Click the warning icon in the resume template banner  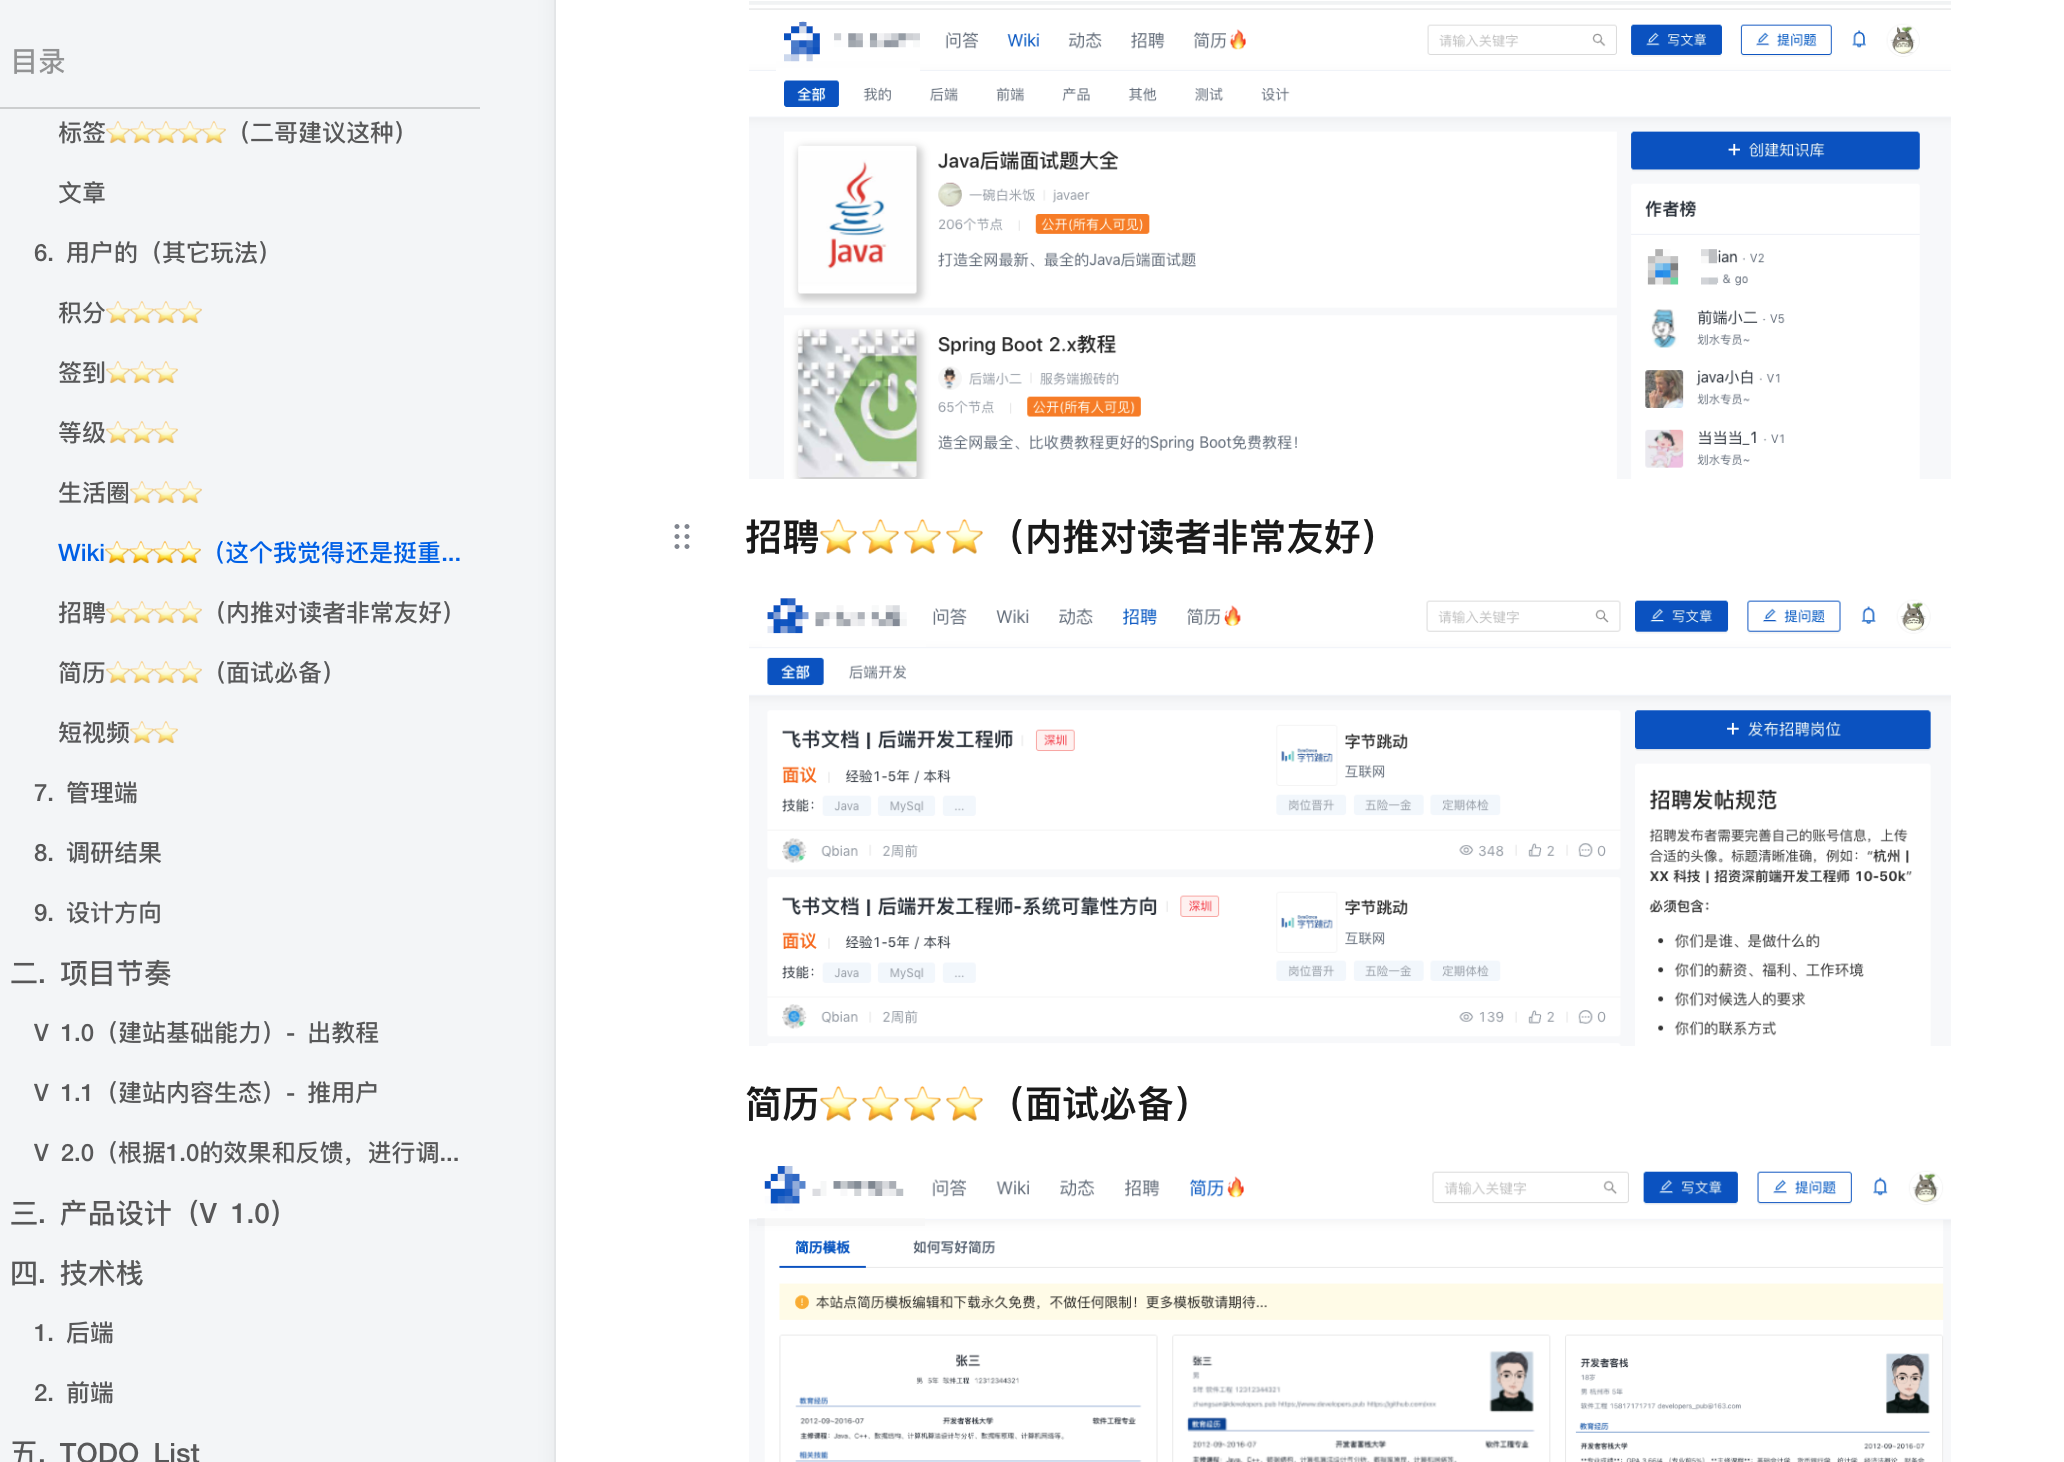(x=801, y=1303)
